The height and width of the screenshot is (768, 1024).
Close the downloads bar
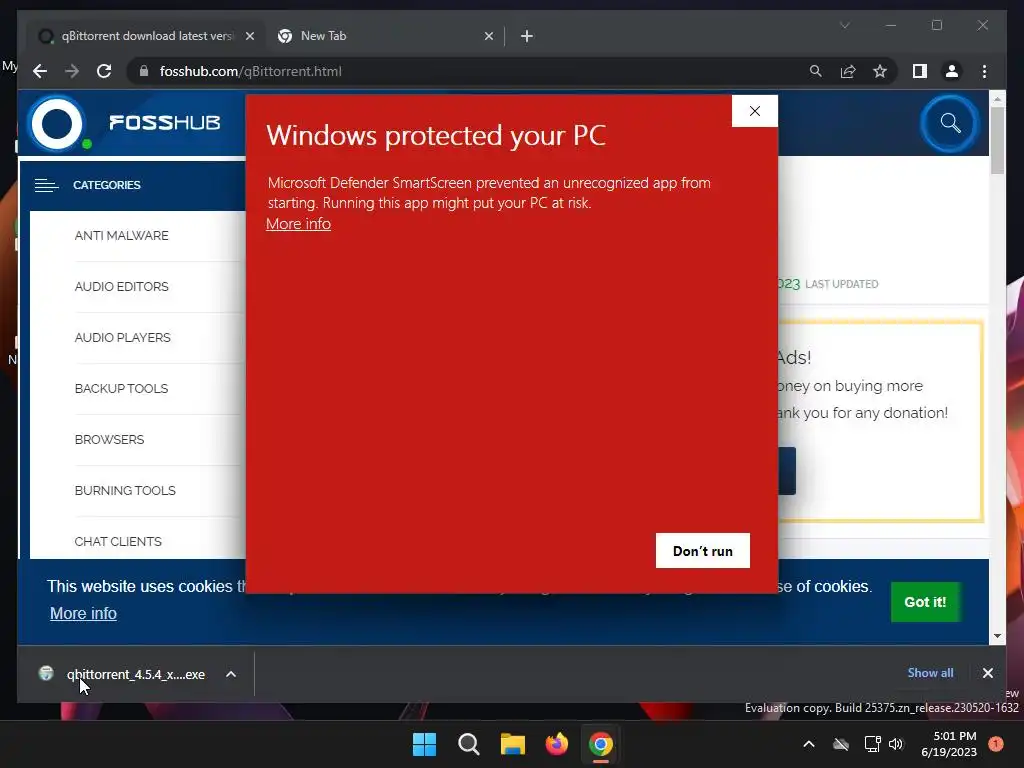[987, 673]
